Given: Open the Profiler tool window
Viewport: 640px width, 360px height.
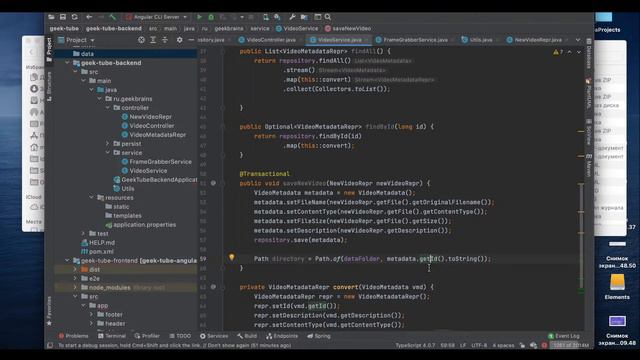Looking at the screenshot, I should click(147, 336).
